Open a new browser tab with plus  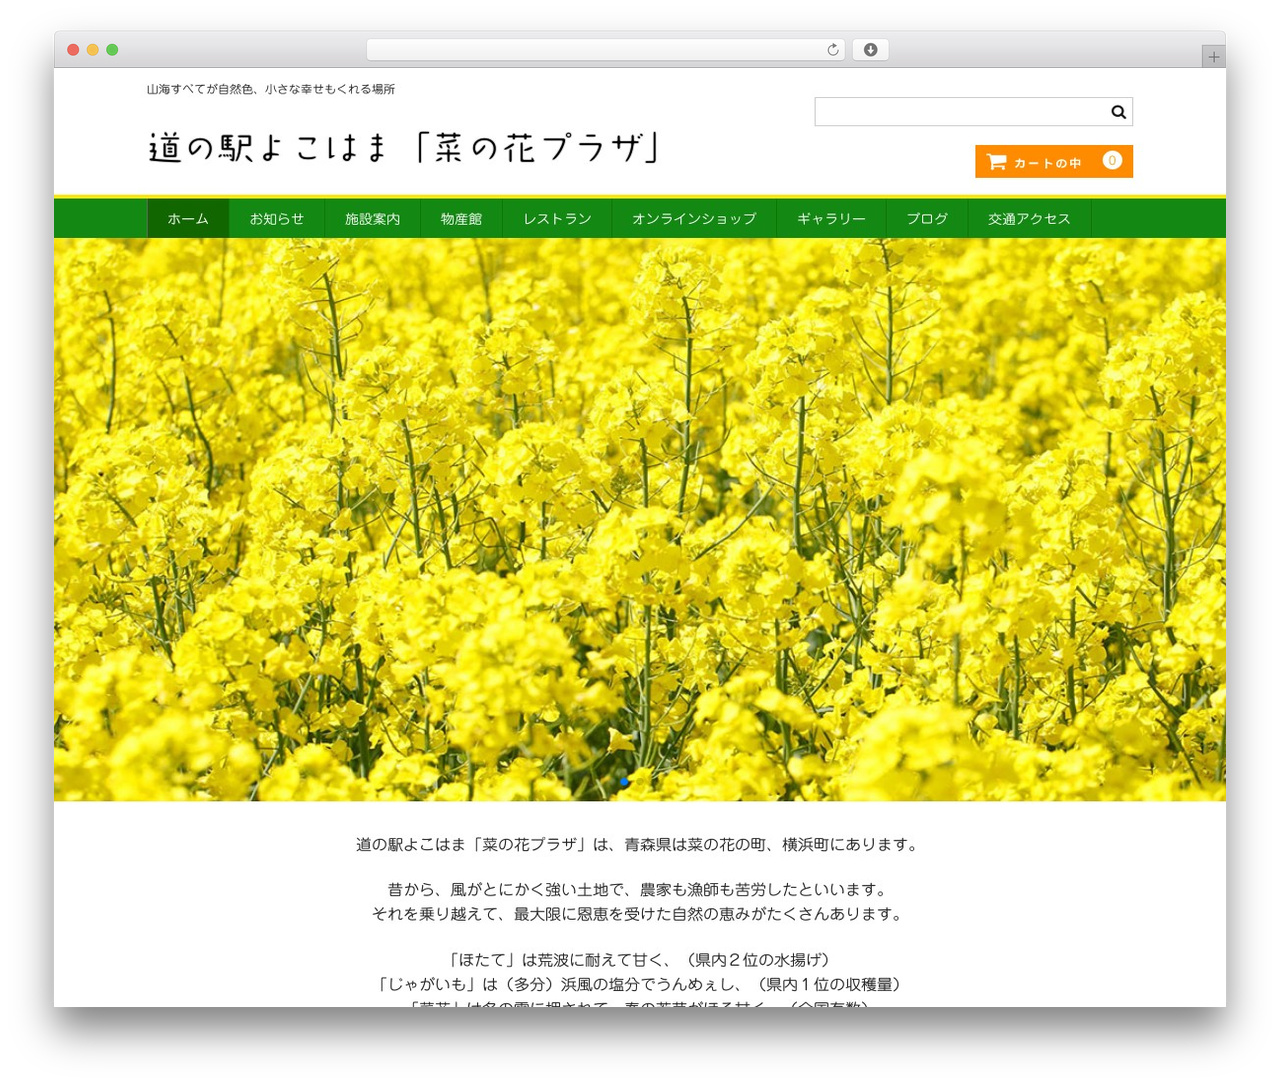pyautogui.click(x=1214, y=57)
